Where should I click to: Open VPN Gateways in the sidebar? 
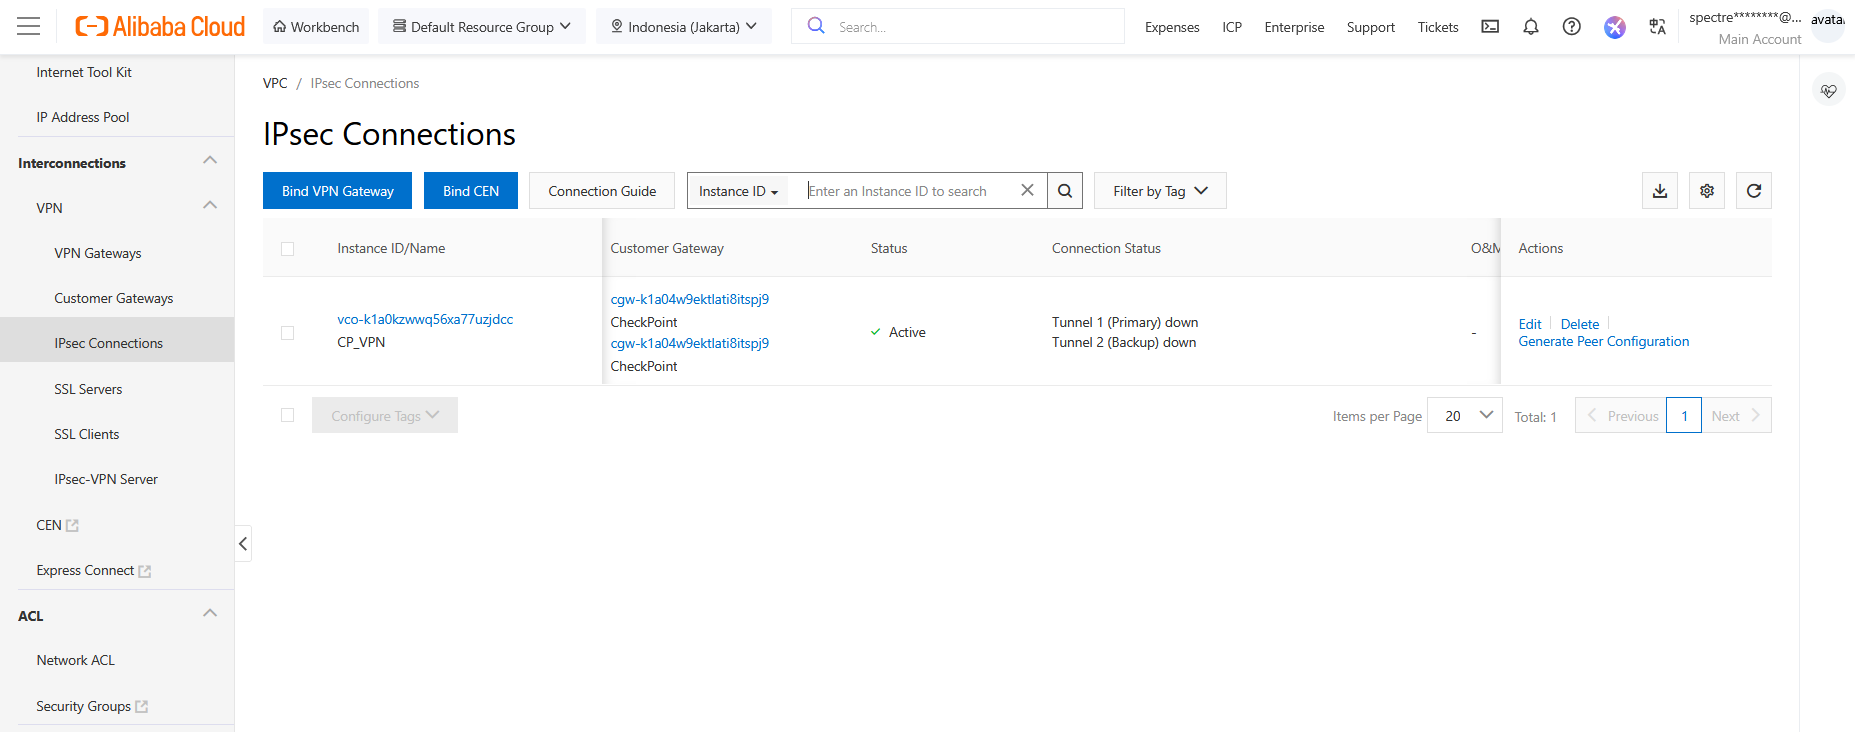click(98, 253)
